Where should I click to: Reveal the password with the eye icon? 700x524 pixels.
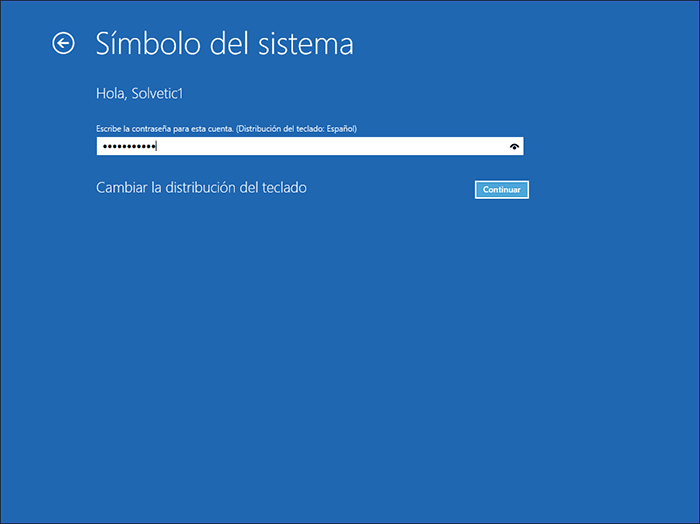pos(514,146)
